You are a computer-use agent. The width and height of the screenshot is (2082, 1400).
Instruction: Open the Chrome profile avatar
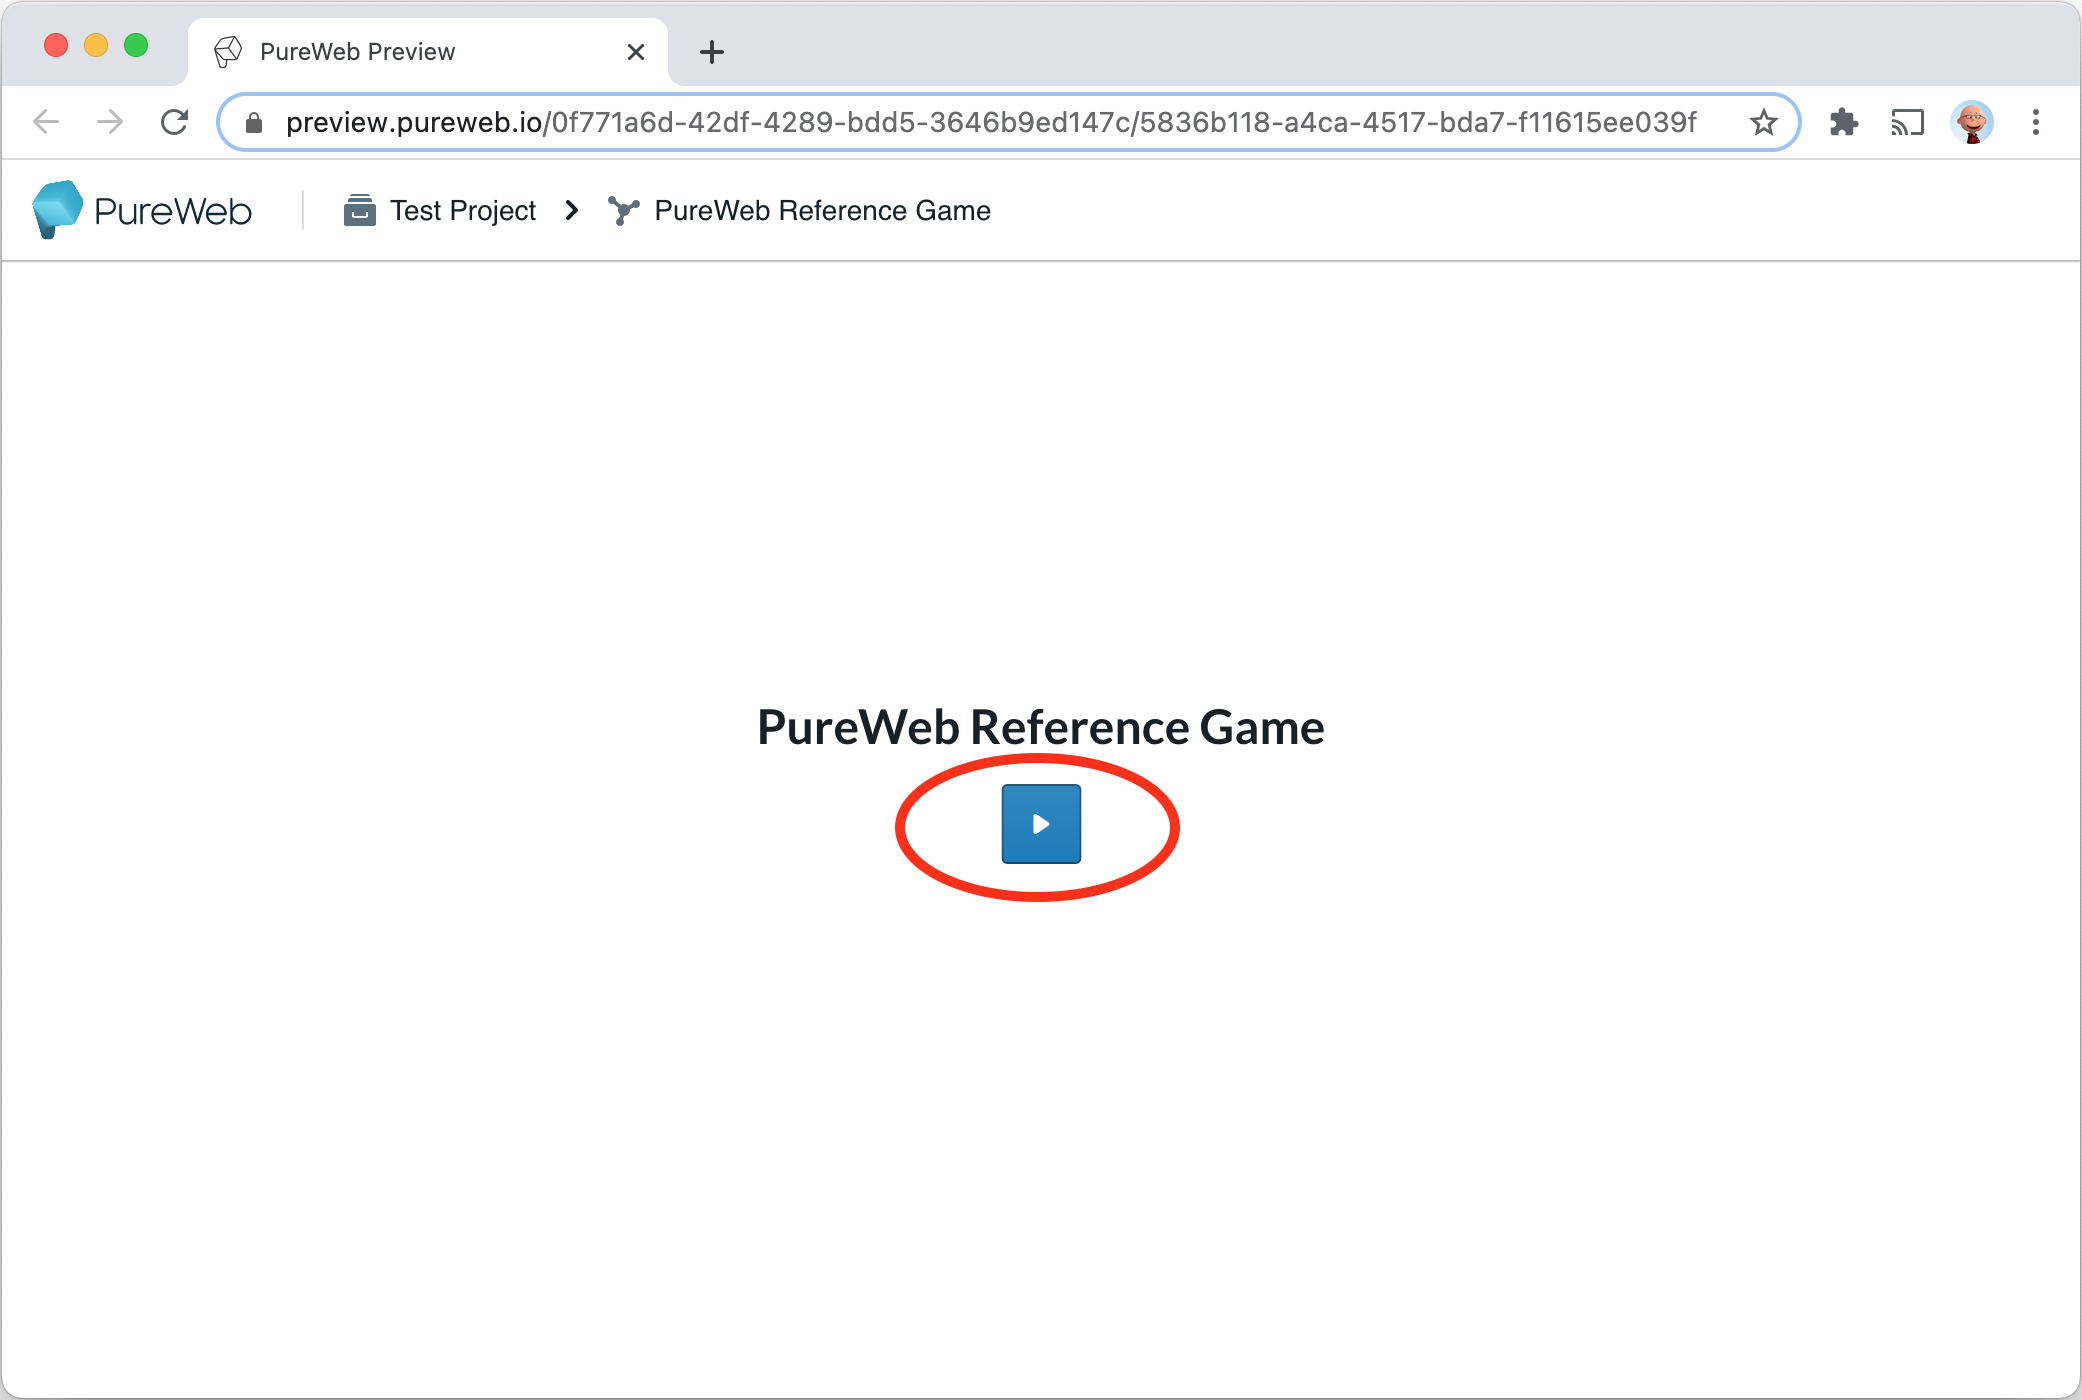(x=1972, y=122)
